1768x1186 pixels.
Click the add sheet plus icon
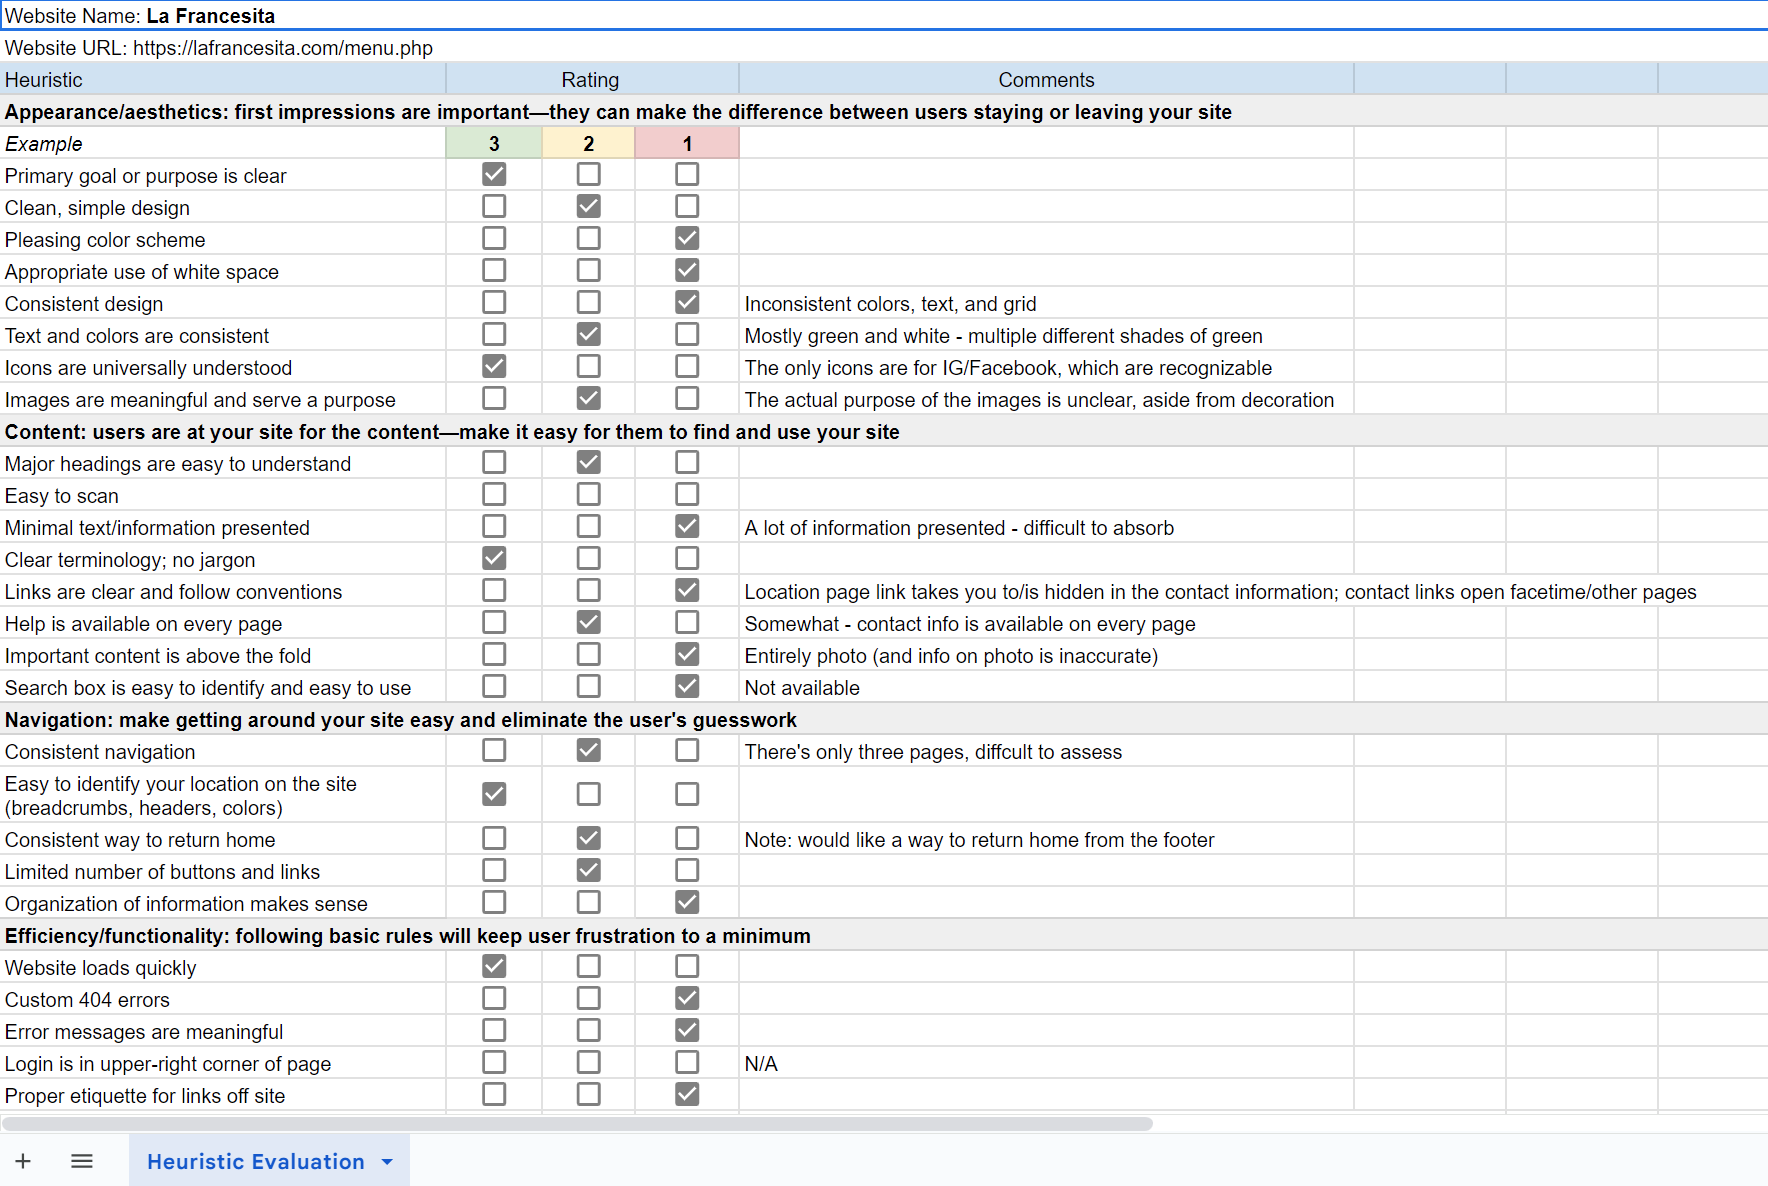click(23, 1161)
